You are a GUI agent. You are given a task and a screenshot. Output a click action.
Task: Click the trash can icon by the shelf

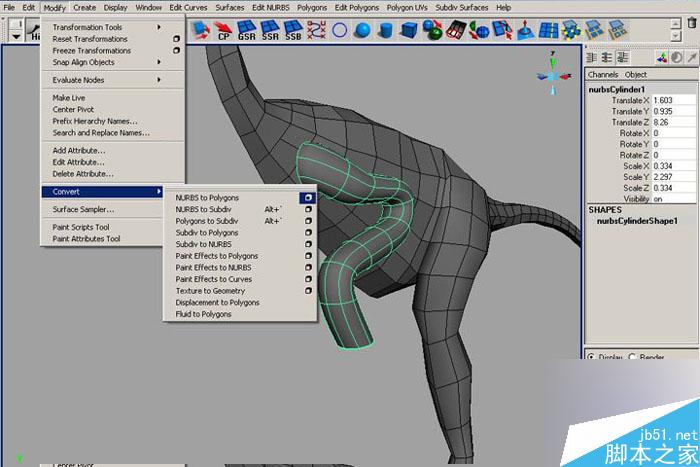click(x=692, y=23)
